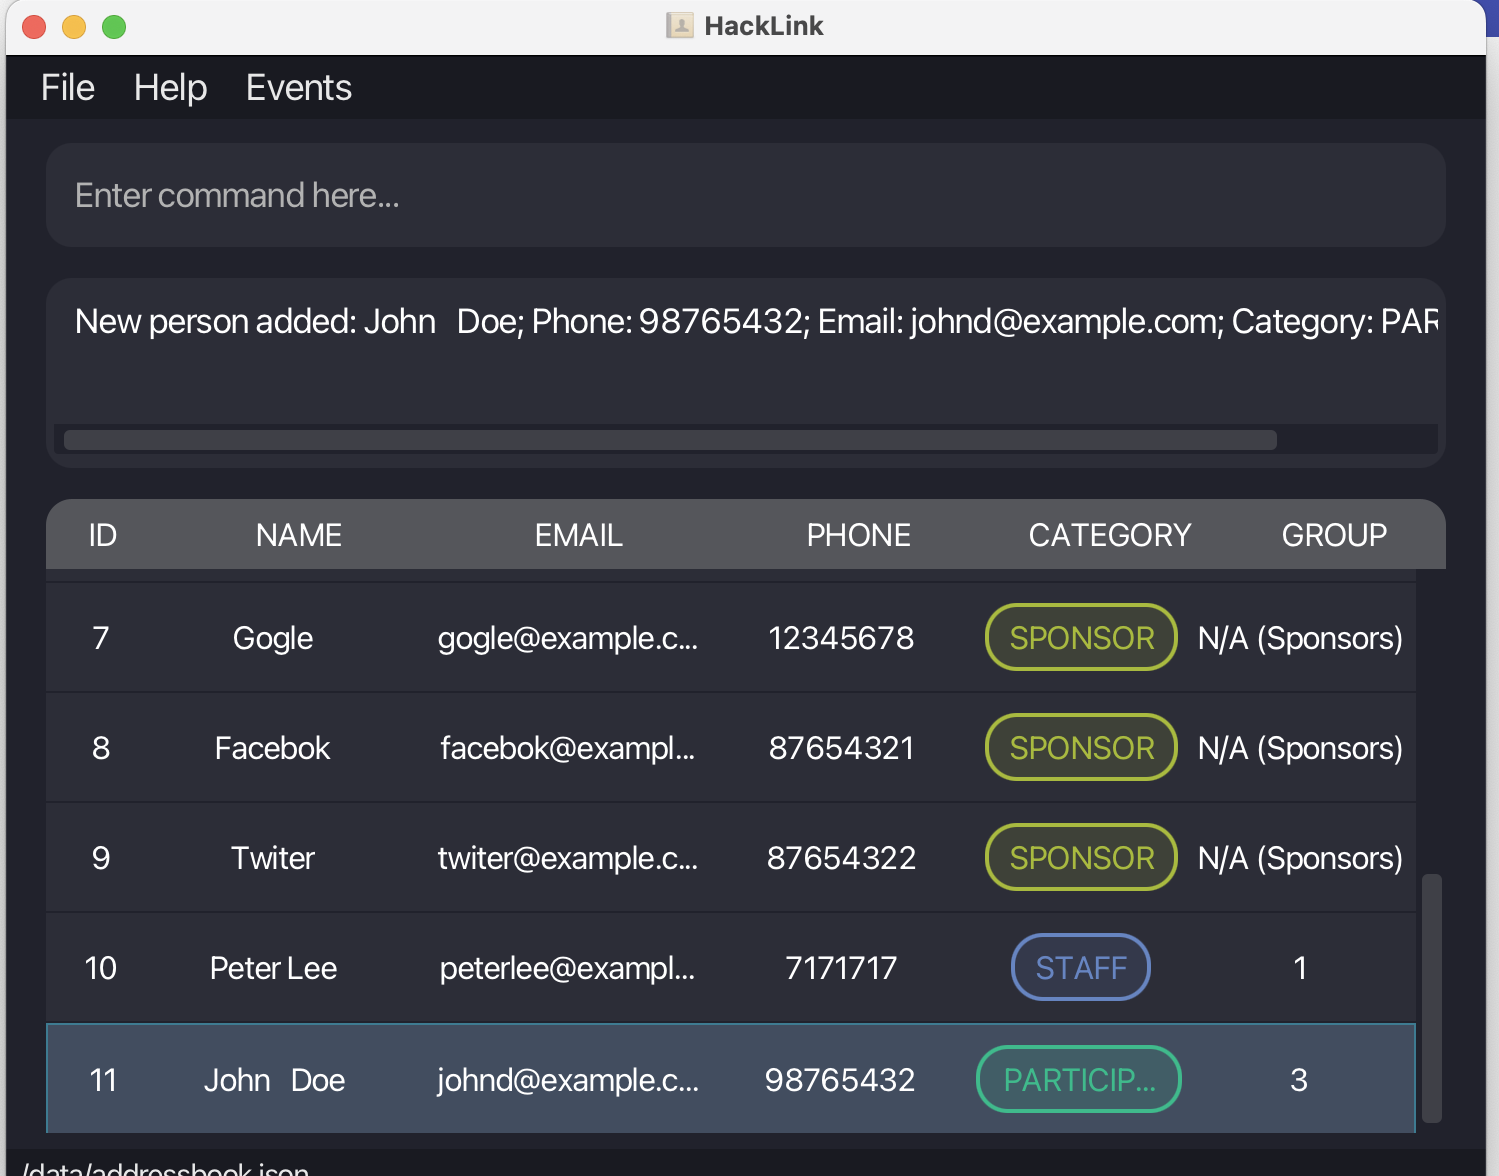Click the PARTICIP... badge for John Doe

point(1079,1080)
